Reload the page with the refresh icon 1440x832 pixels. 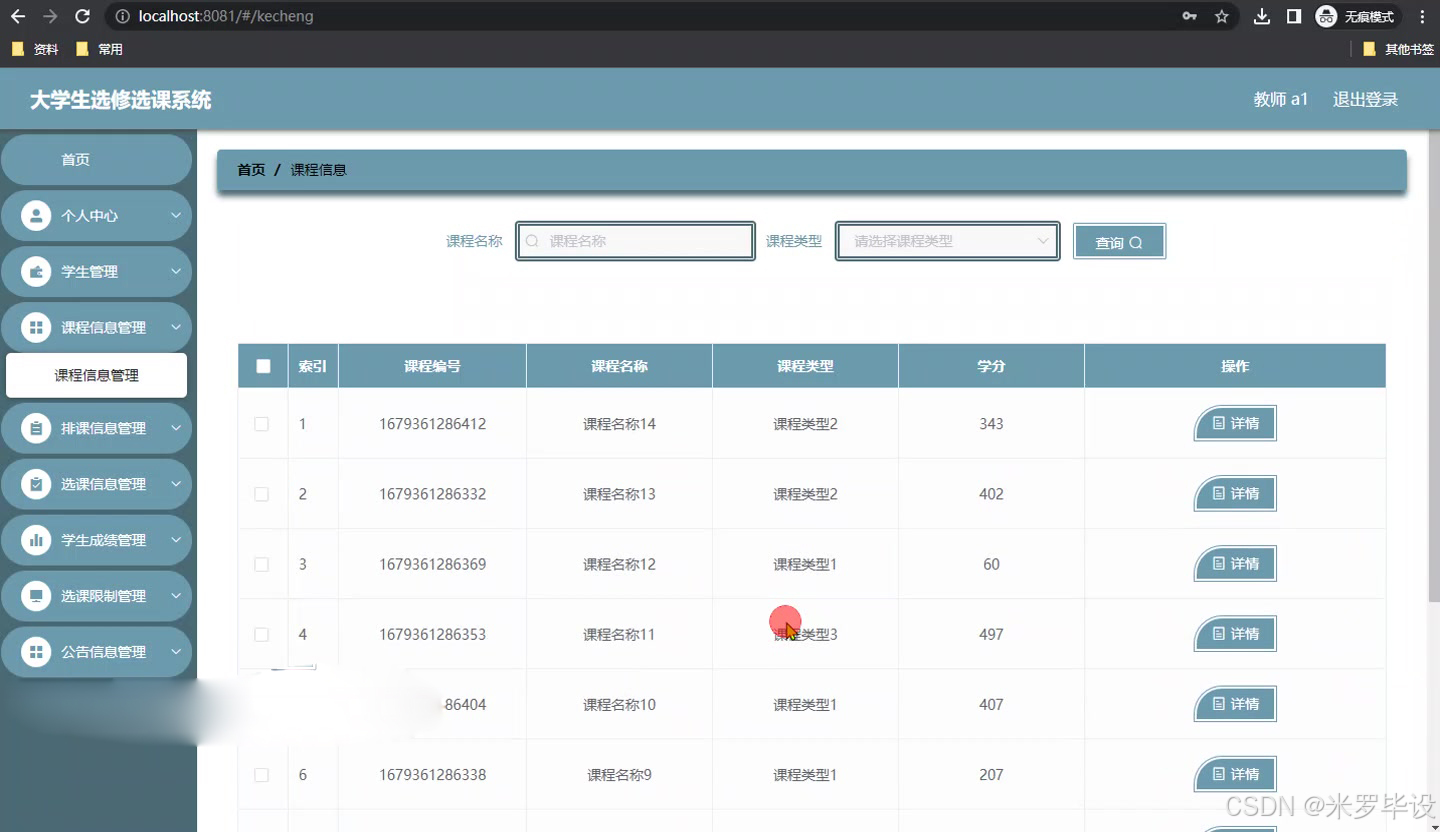coord(83,16)
